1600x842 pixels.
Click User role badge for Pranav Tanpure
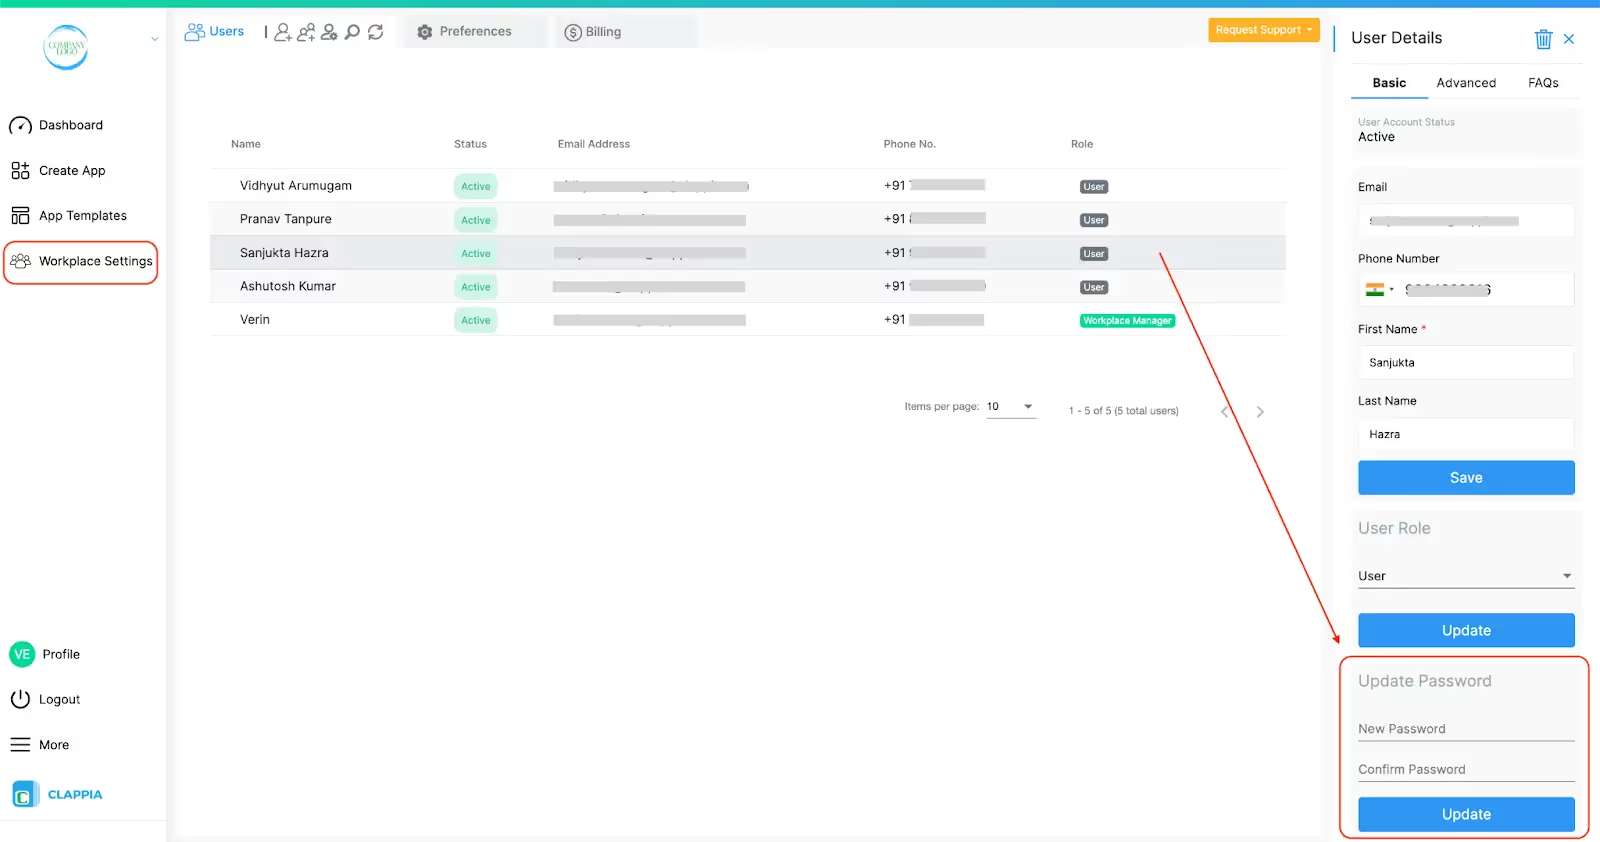click(1094, 220)
